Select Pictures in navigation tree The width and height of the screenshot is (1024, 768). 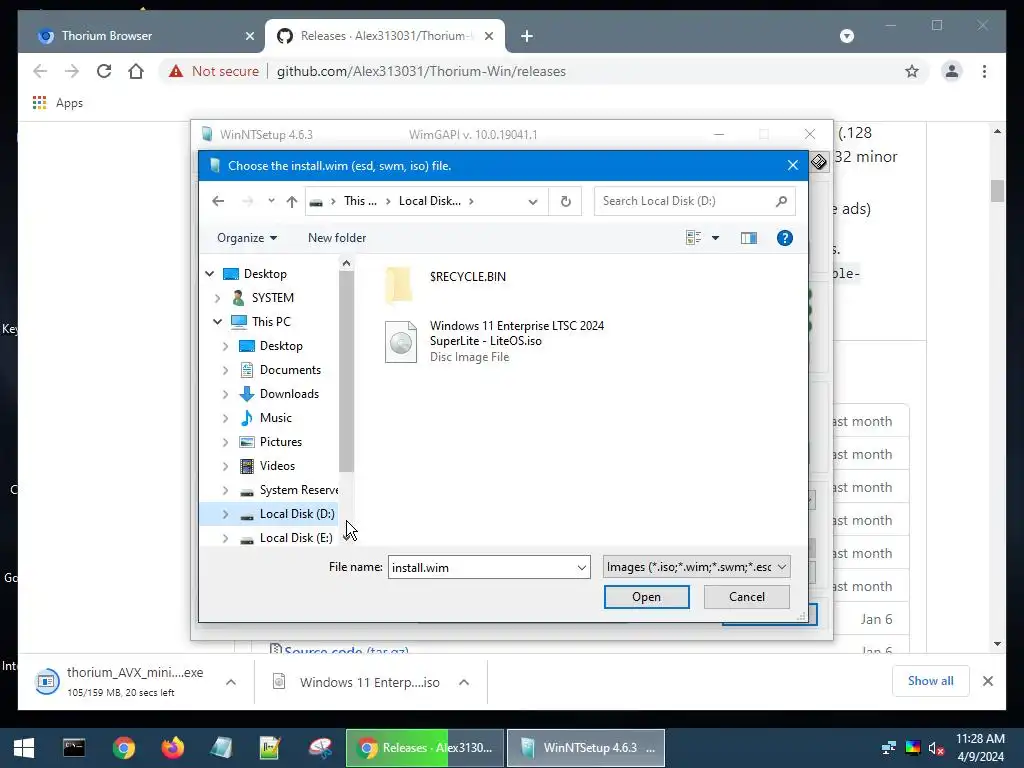(281, 442)
